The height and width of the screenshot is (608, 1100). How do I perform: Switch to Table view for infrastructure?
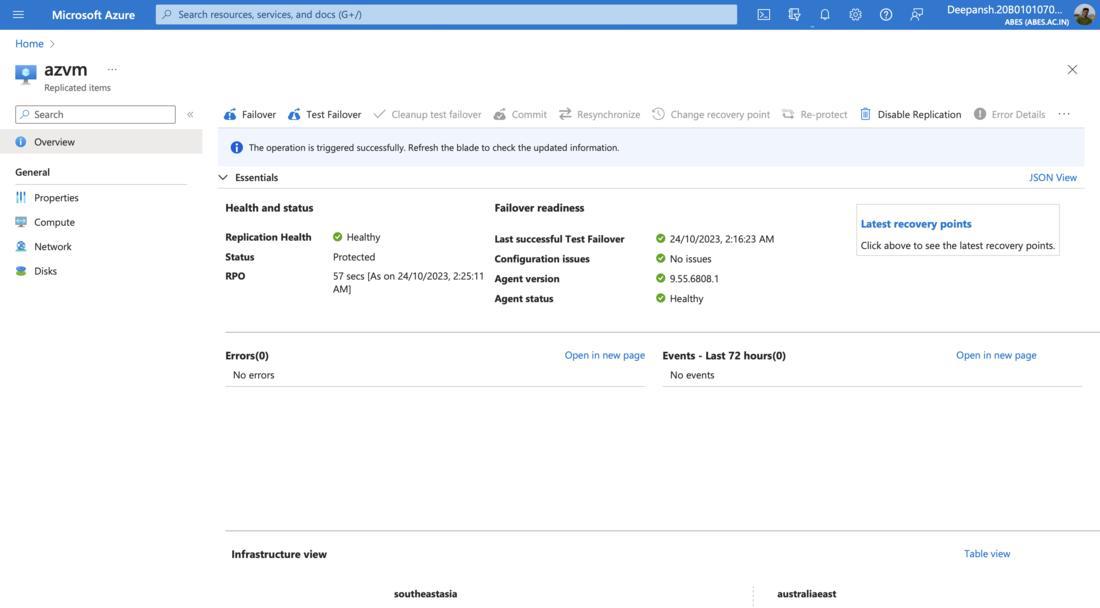coord(986,554)
